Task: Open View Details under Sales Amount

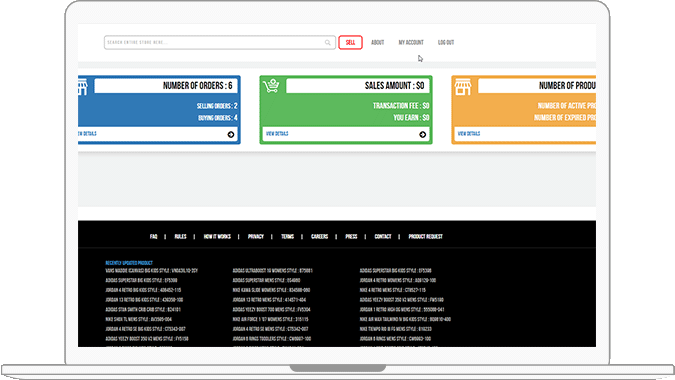Action: 277,134
